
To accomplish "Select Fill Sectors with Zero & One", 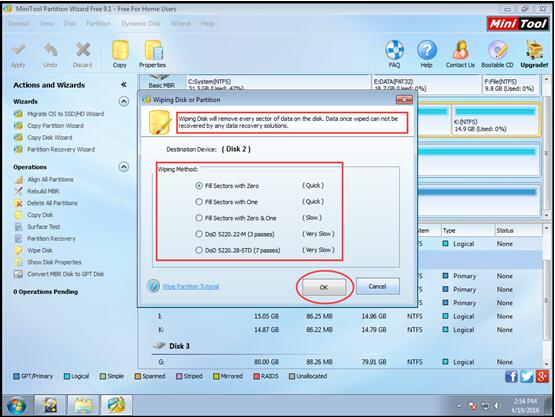I will click(236, 218).
